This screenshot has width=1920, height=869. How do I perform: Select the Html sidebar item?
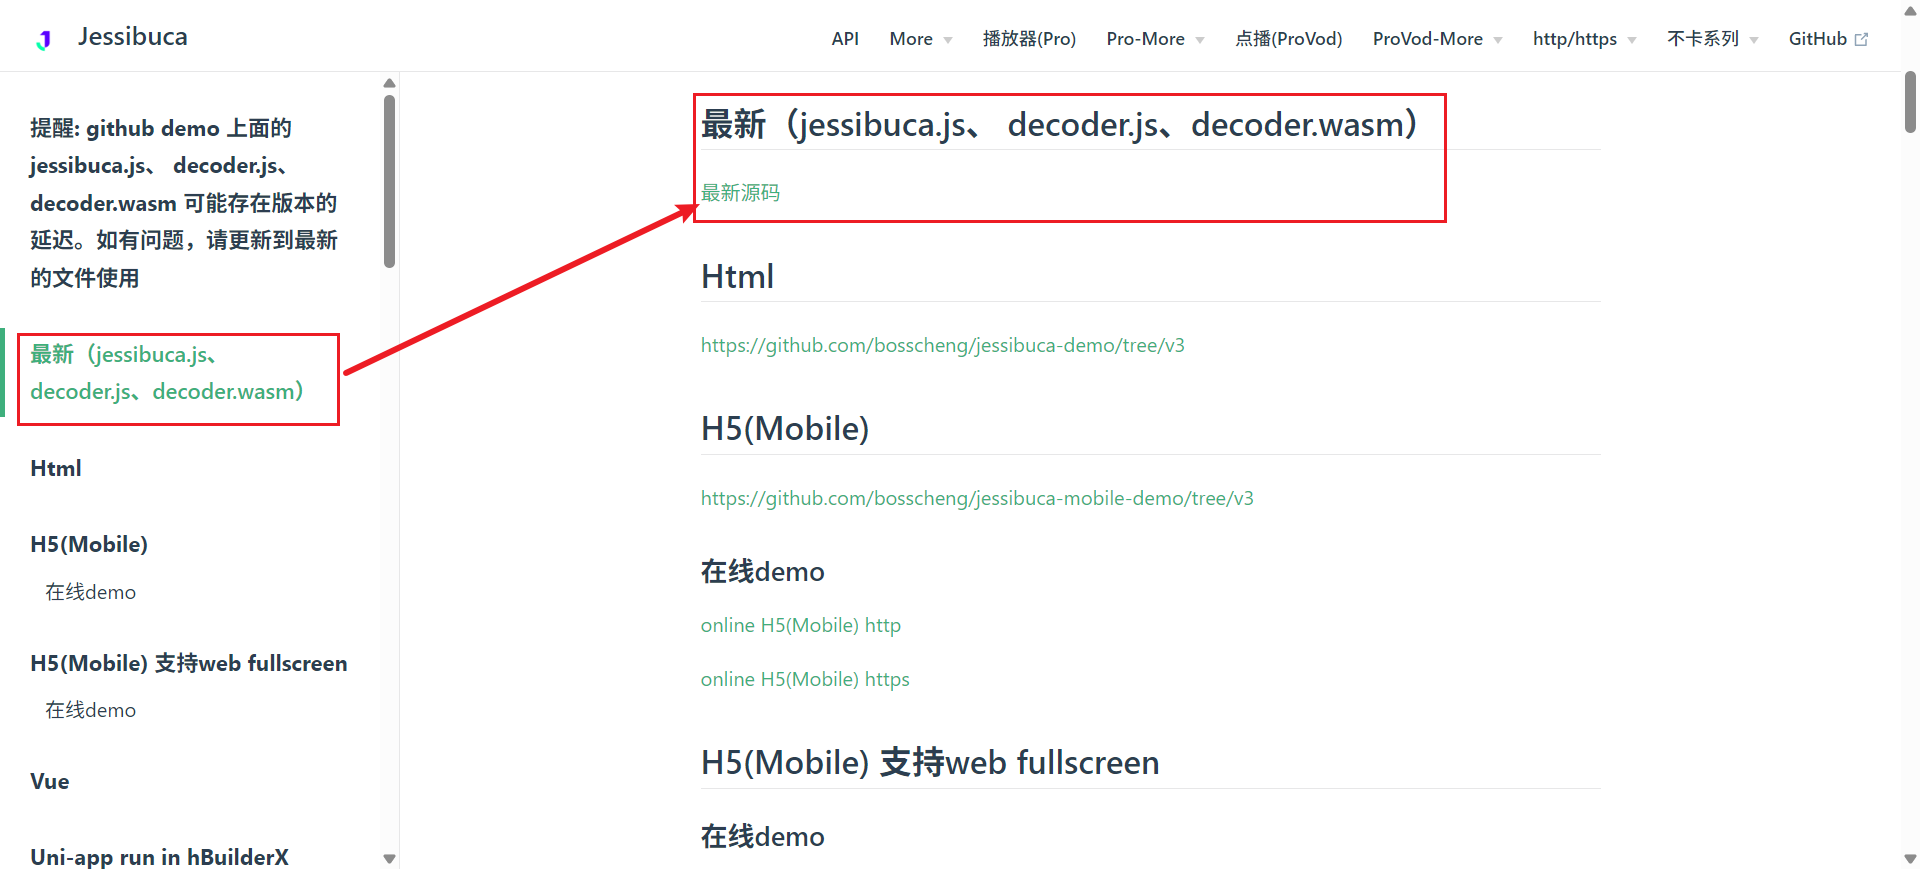coord(56,468)
